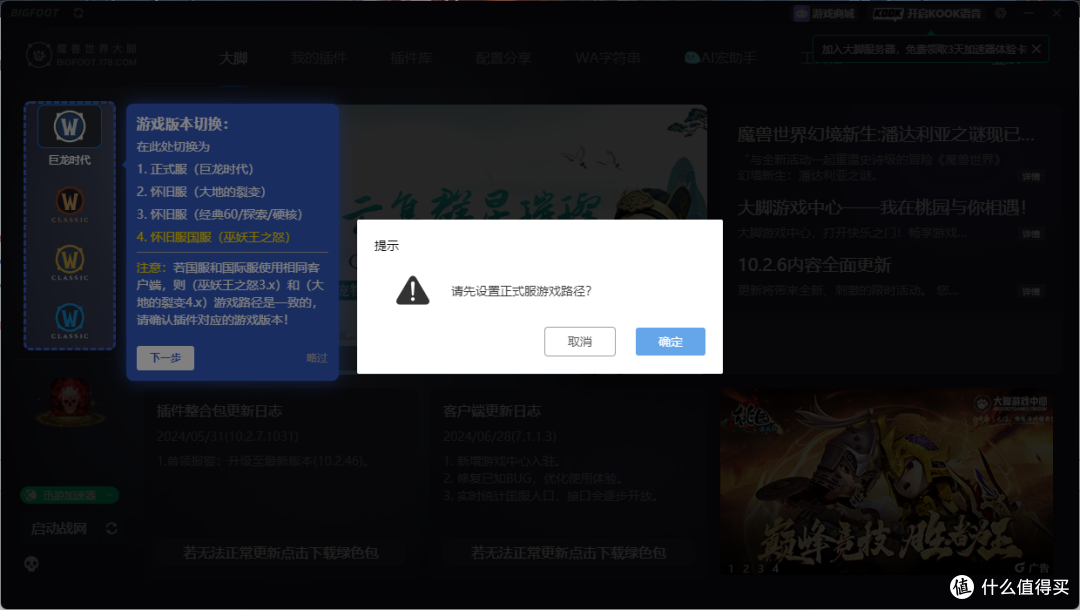
Task: Open 详情 for 大脚游戏中心 news
Action: point(1031,234)
